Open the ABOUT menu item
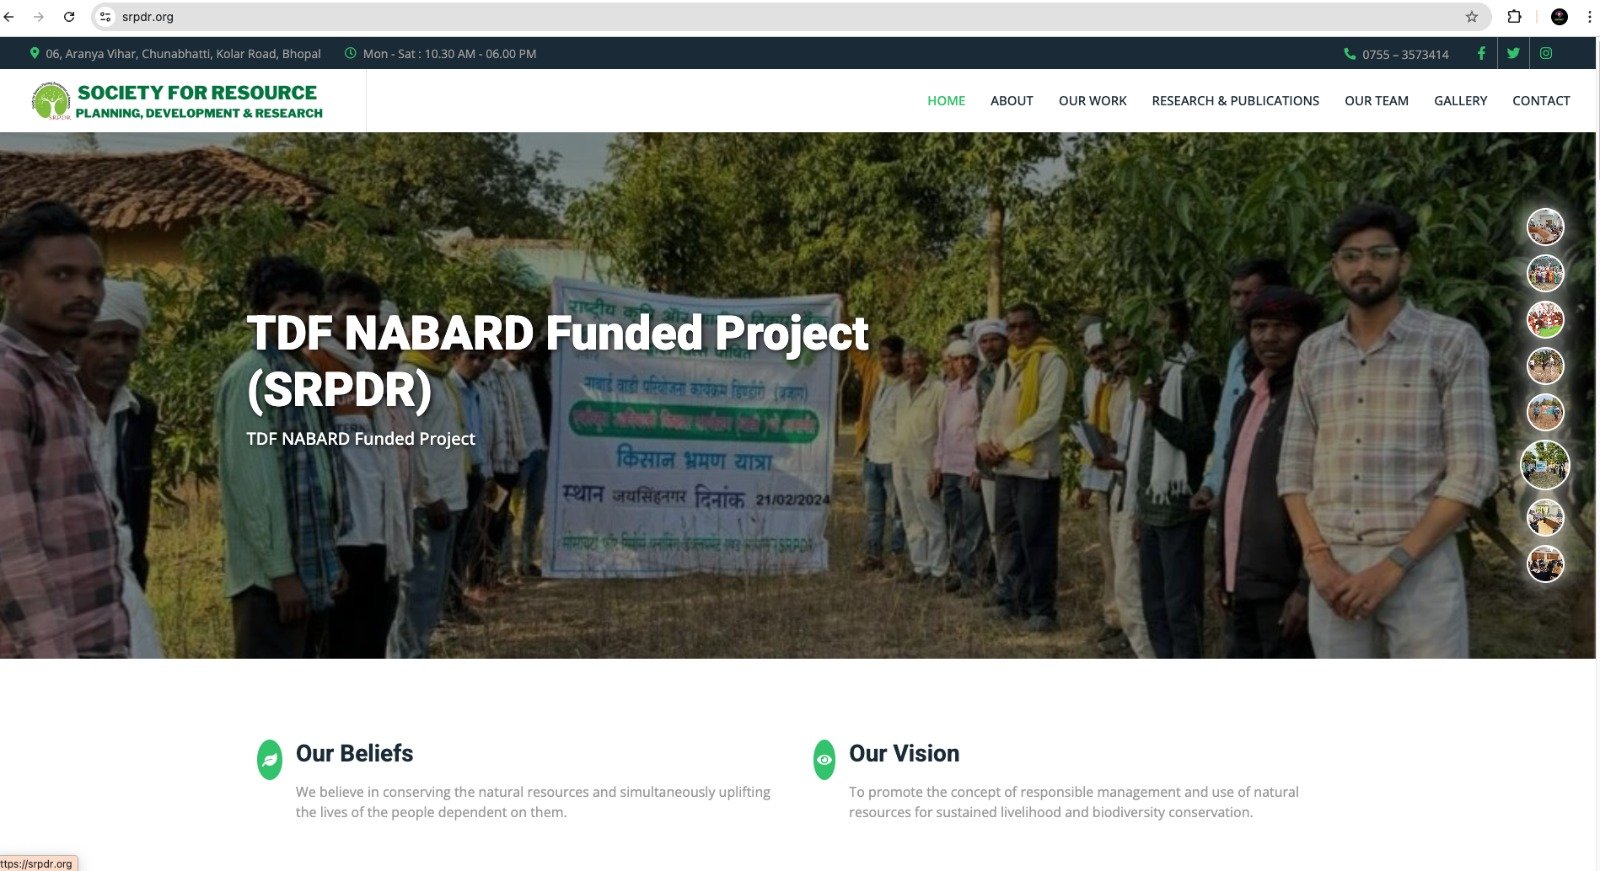 pos(1011,101)
